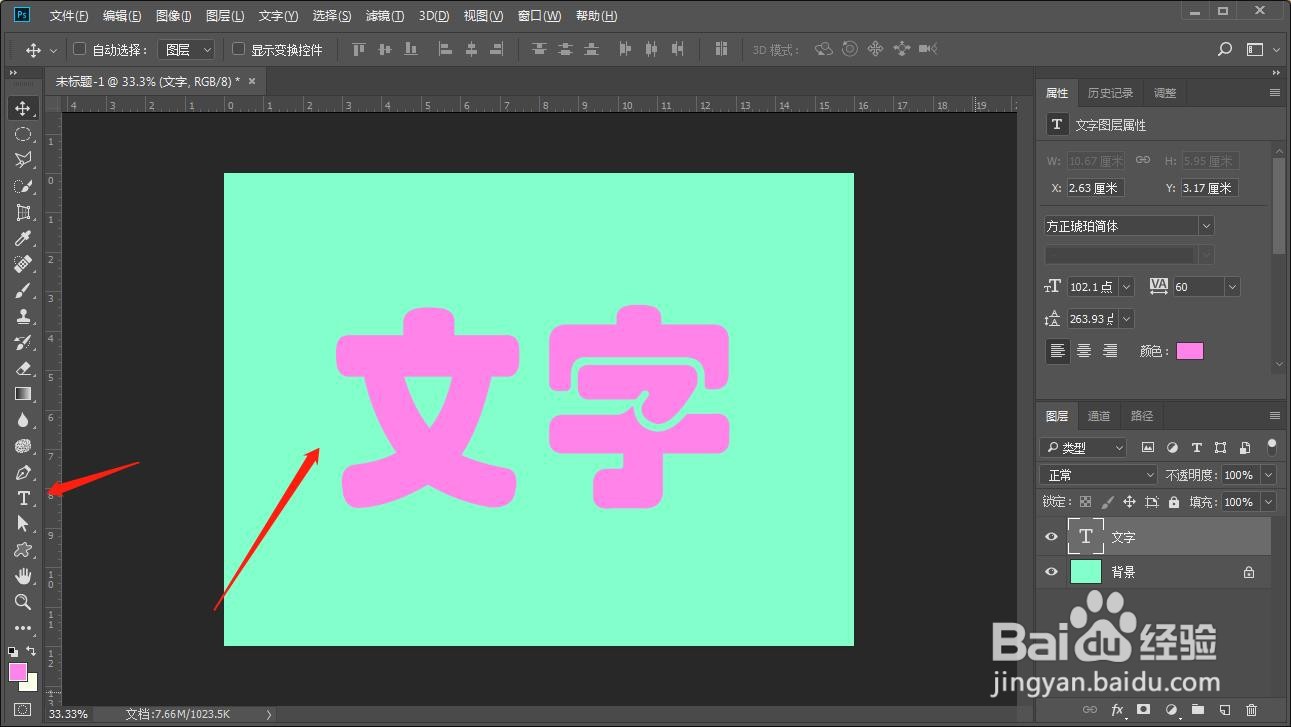Screen dimensions: 1291x727
Task: Select the Quick Selection tool
Action: 23,186
